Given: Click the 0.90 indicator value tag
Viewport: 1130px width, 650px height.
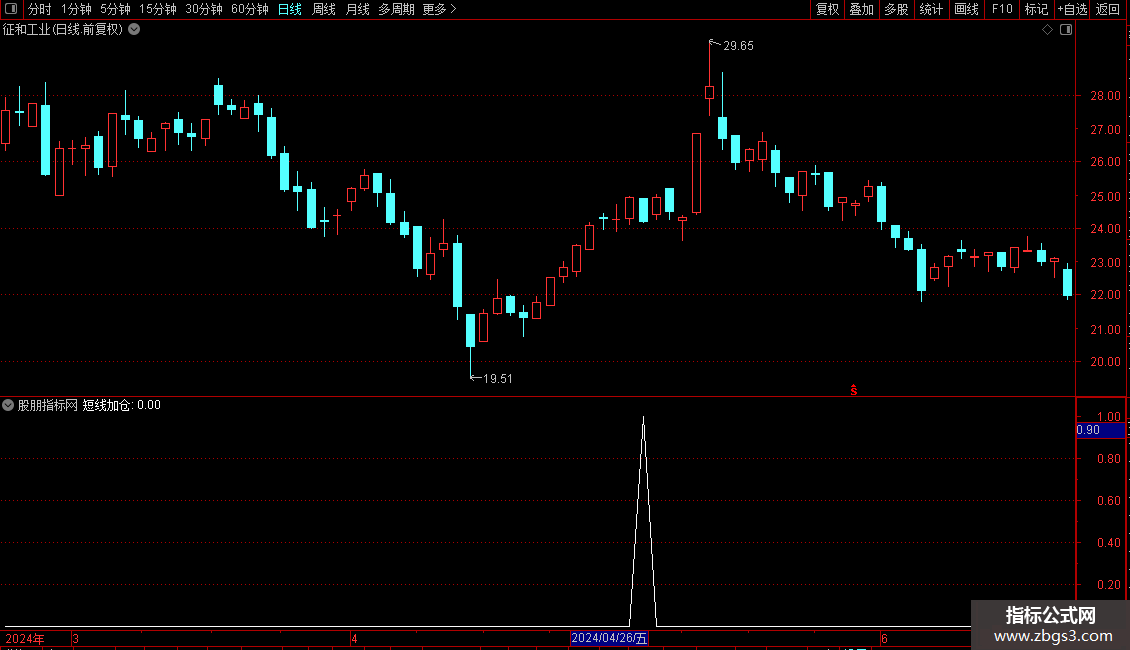Looking at the screenshot, I should click(x=1100, y=430).
